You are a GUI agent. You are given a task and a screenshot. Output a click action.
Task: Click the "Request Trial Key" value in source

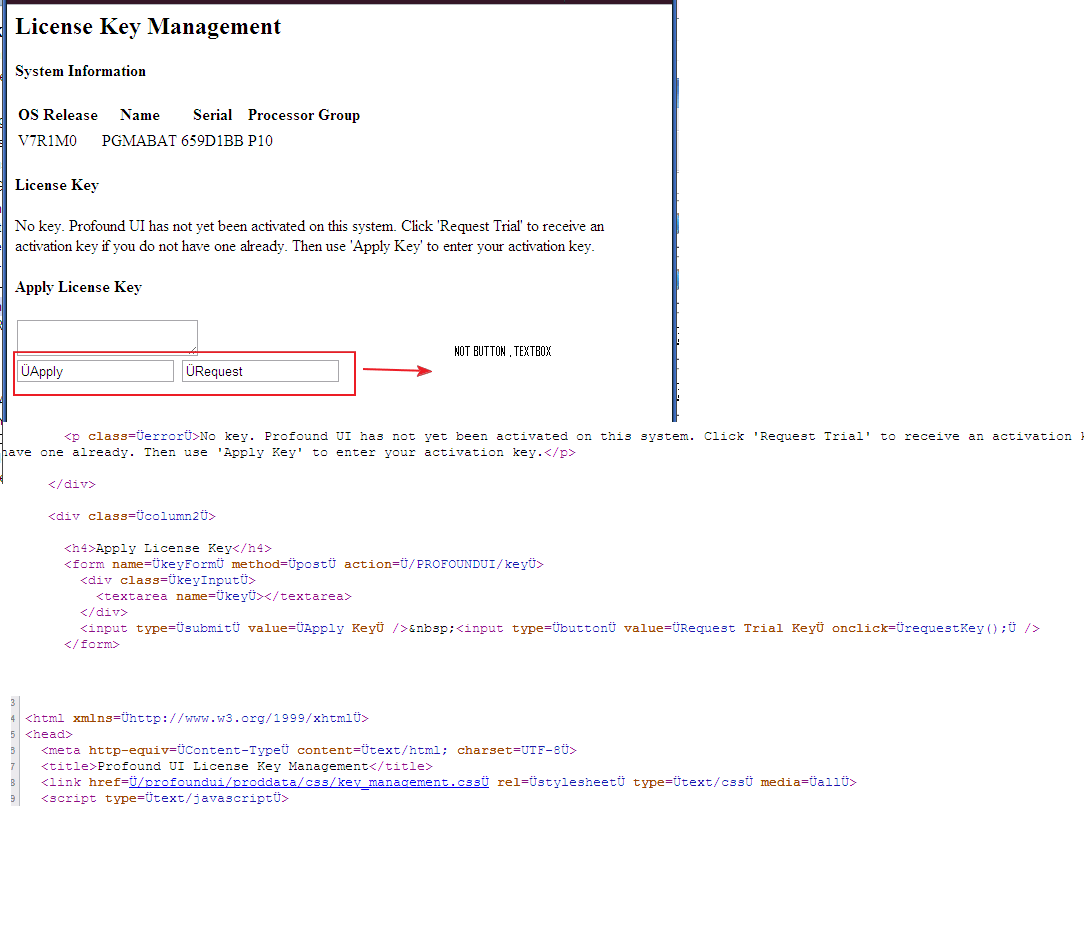(748, 628)
